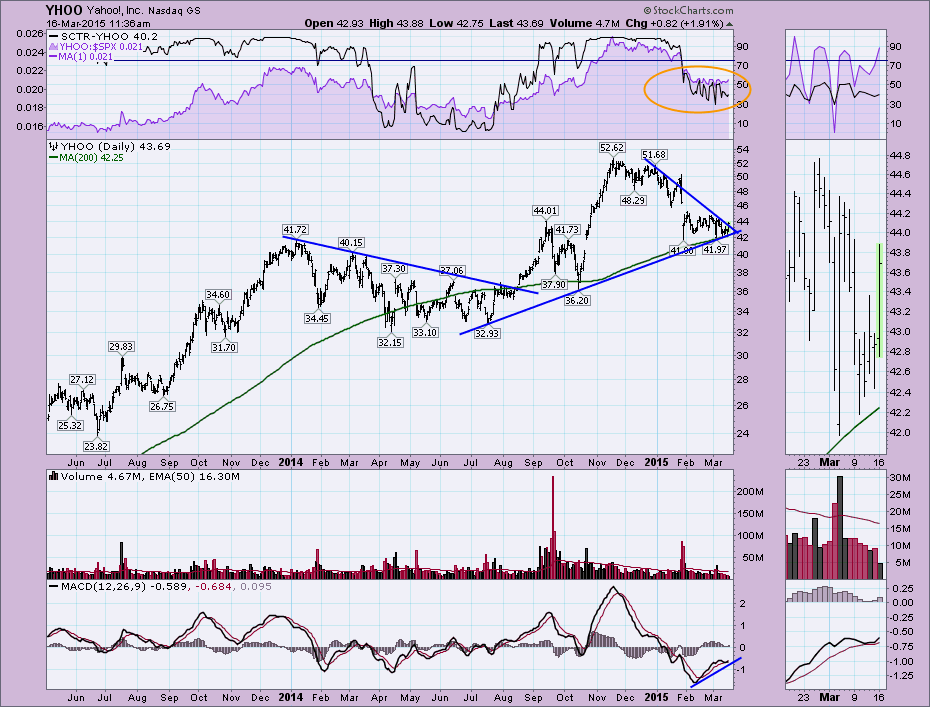Image resolution: width=930 pixels, height=707 pixels.
Task: Click the Volume 4.67M, EMA(50) 16.30M legend
Action: [150, 476]
